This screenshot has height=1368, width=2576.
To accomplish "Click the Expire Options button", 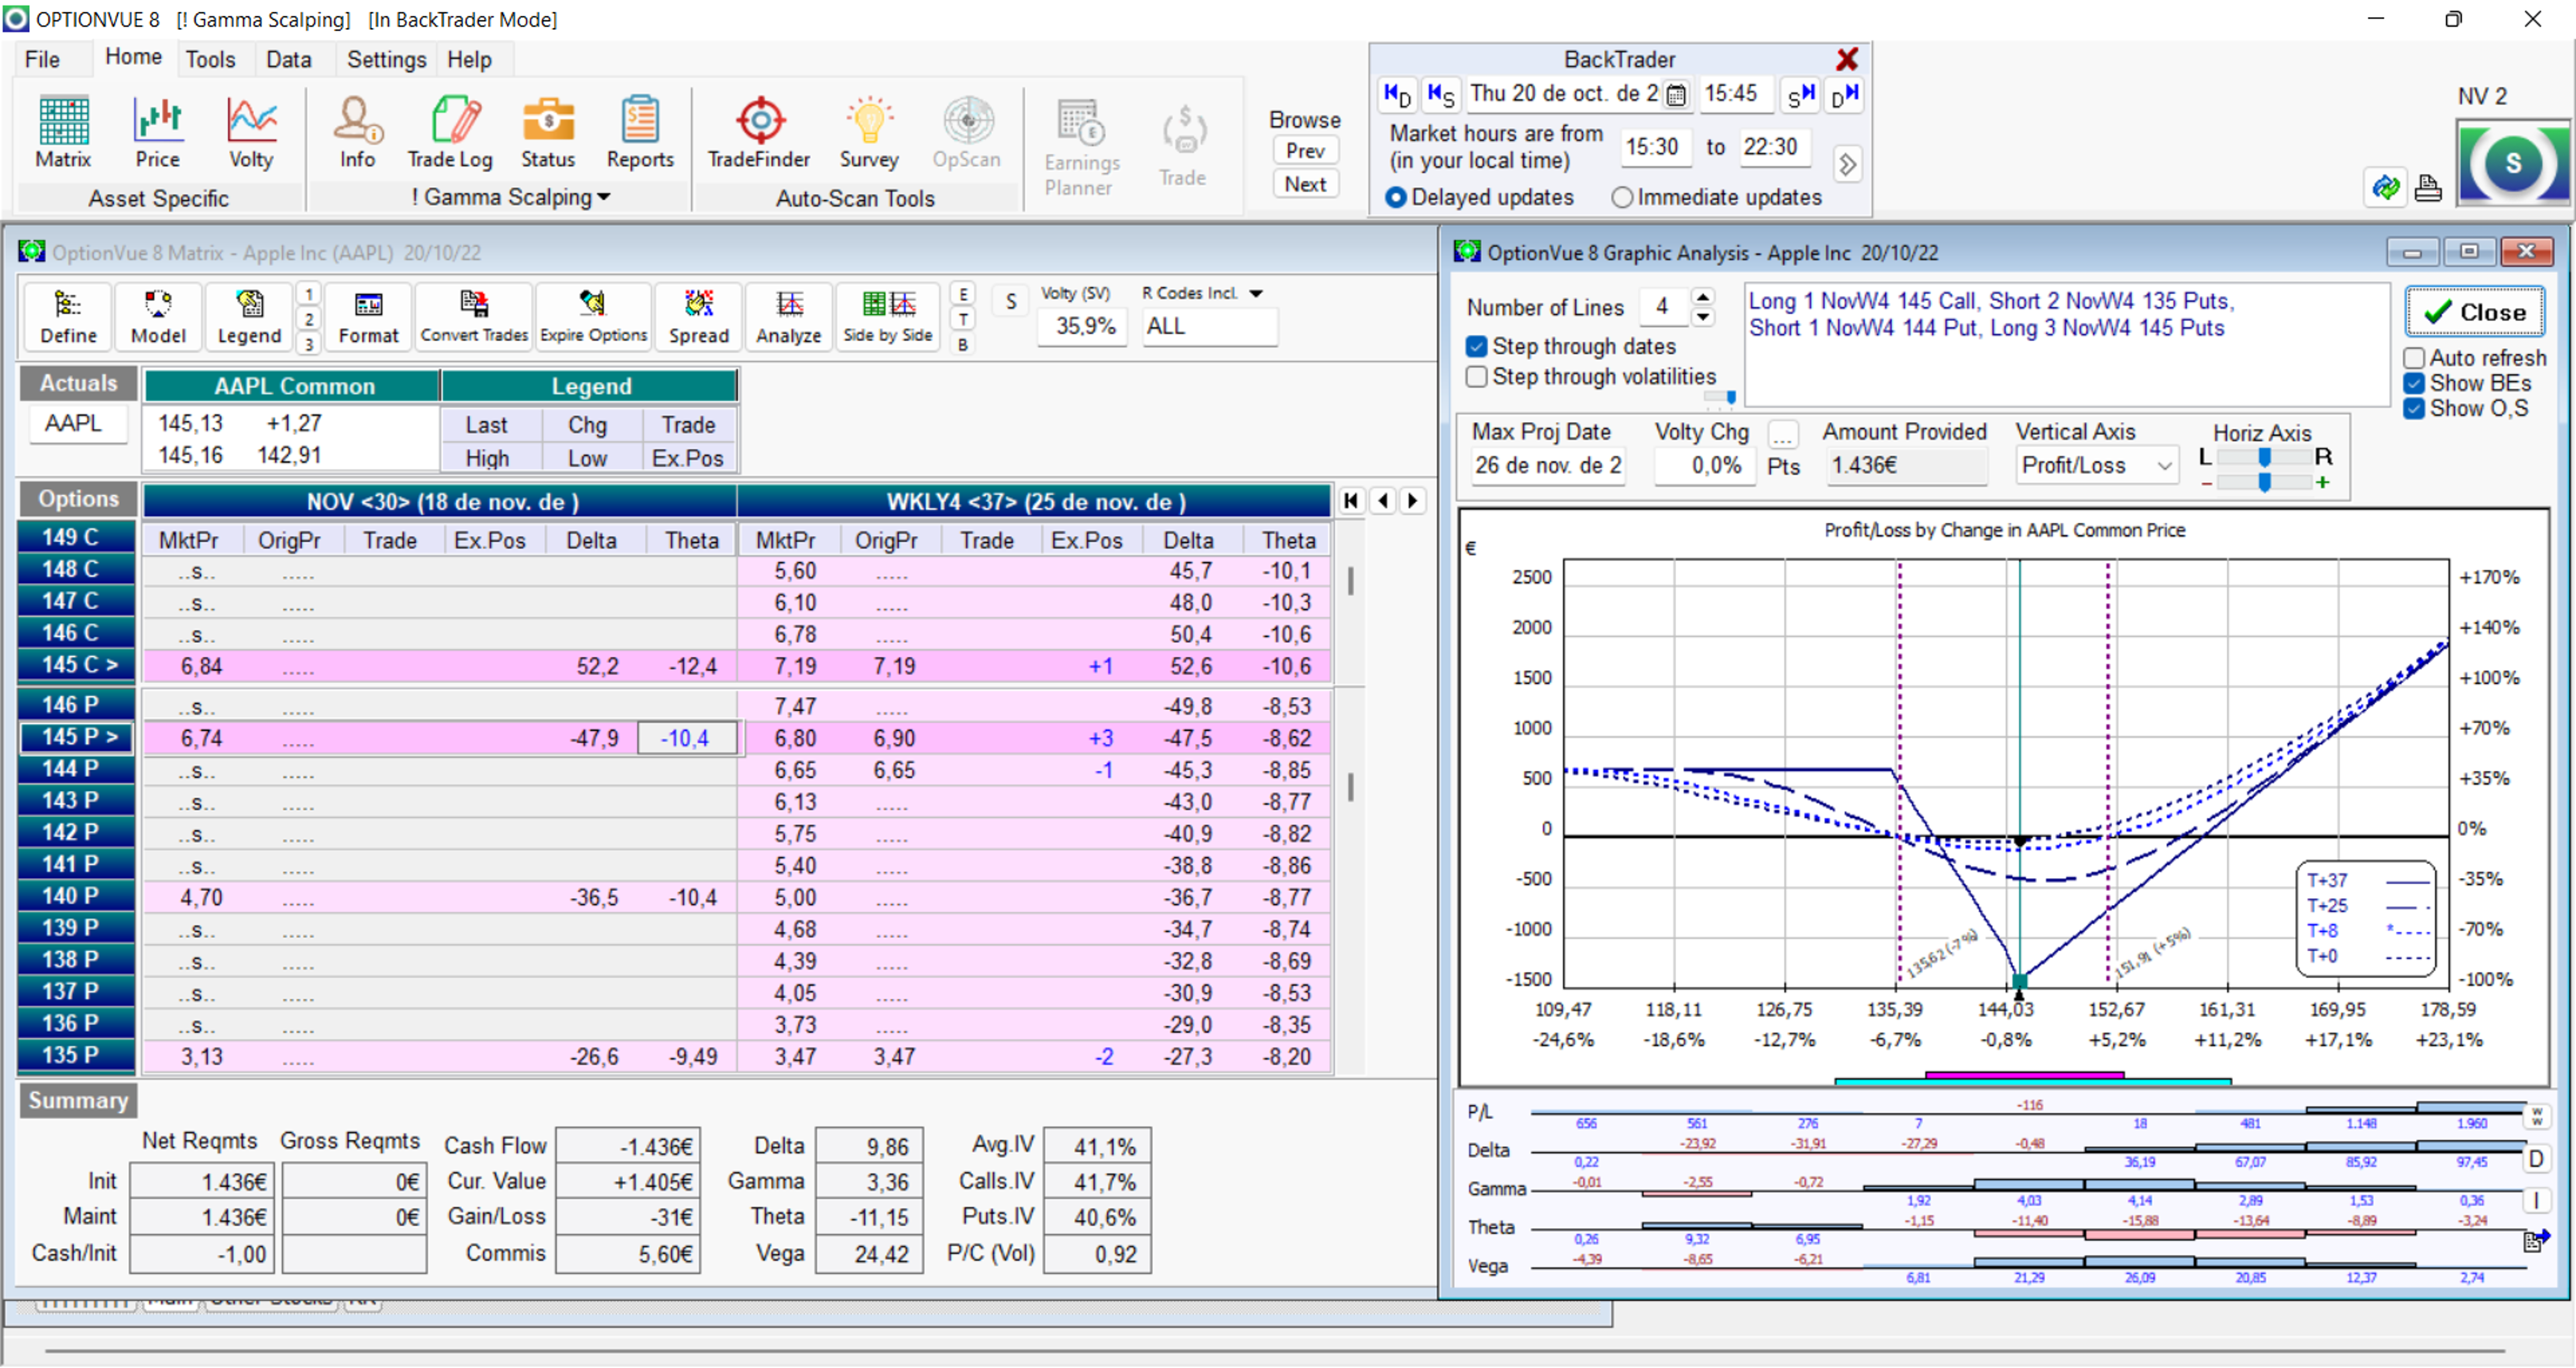I will point(594,316).
